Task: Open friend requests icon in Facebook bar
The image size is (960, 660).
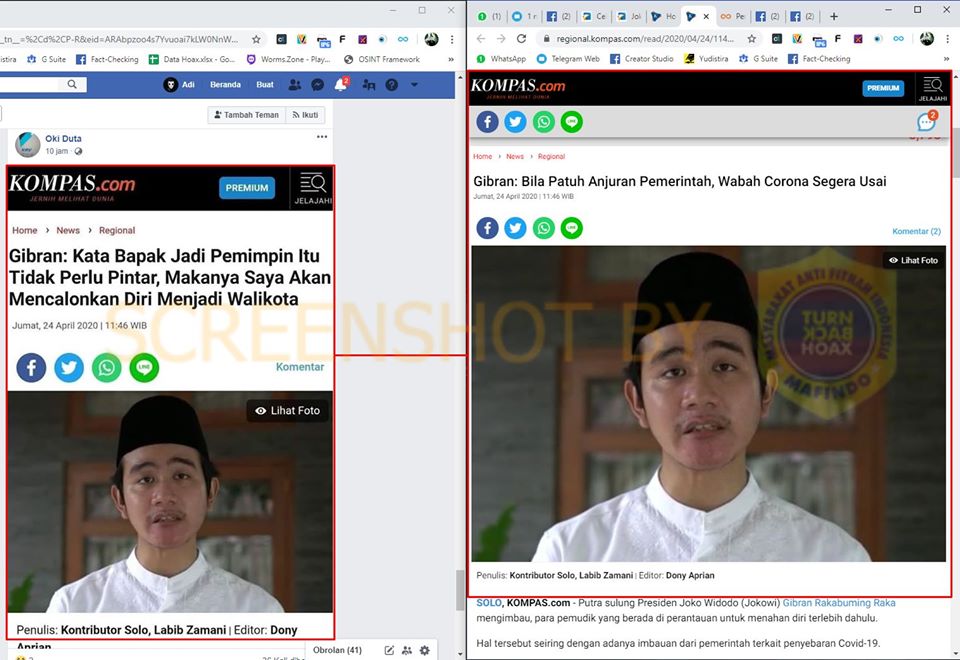Action: (294, 84)
